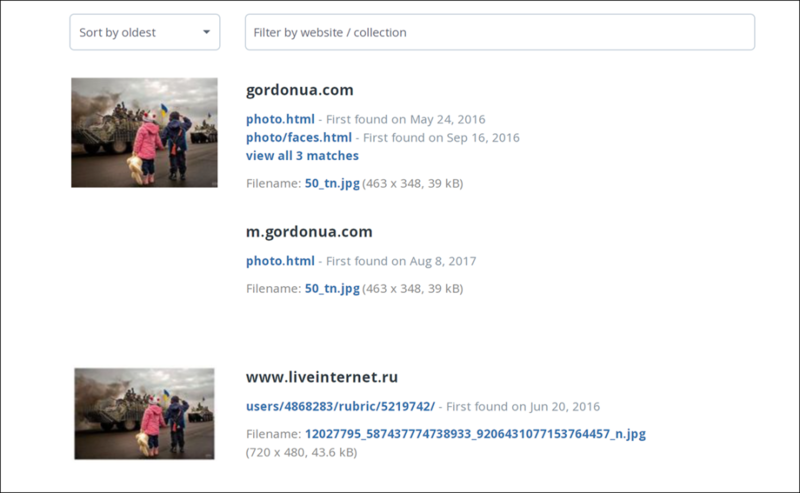The image size is (800, 493).
Task: Open the www.liveinternet.ru result thumbnail
Action: click(x=144, y=413)
